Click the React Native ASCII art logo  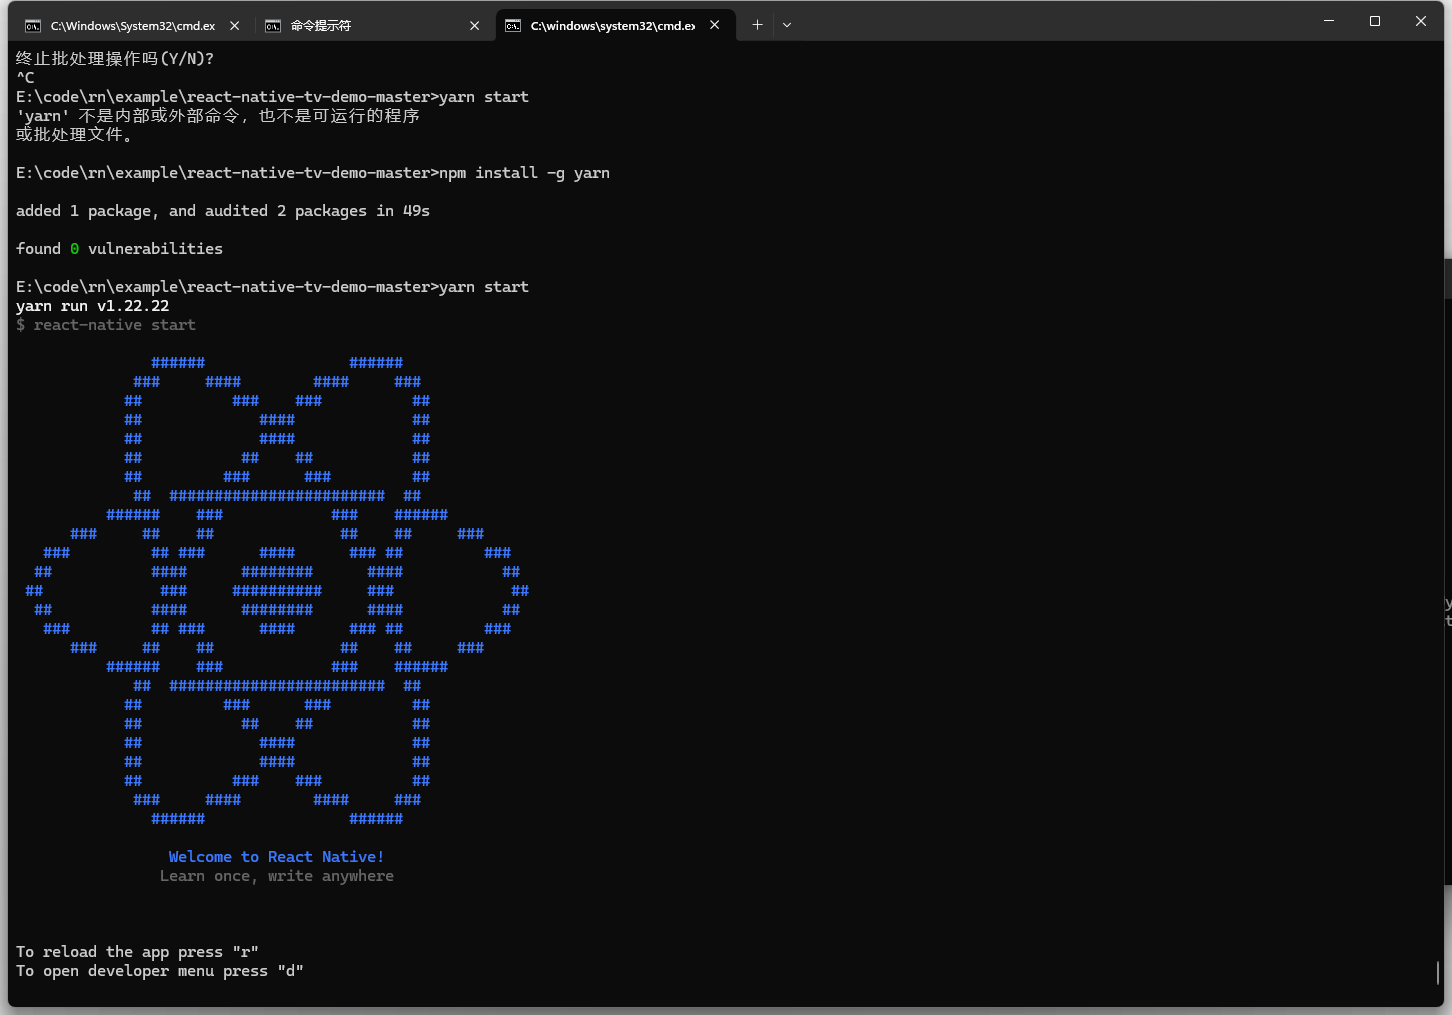pos(277,590)
